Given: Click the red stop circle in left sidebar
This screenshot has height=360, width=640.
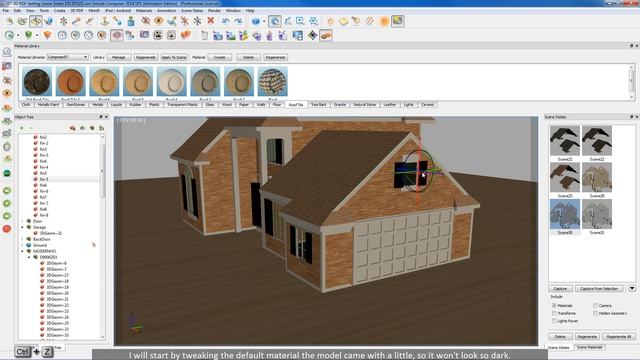Looking at the screenshot, I should click(7, 229).
